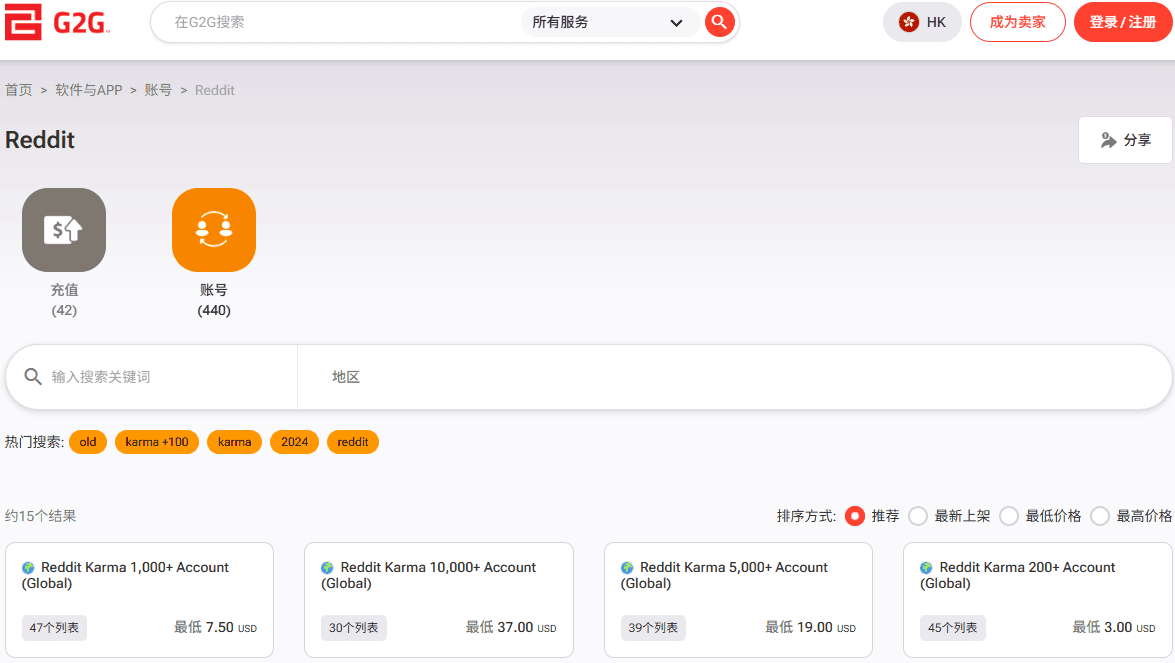The width and height of the screenshot is (1175, 663).
Task: Click the Hong Kong flag icon
Action: (908, 22)
